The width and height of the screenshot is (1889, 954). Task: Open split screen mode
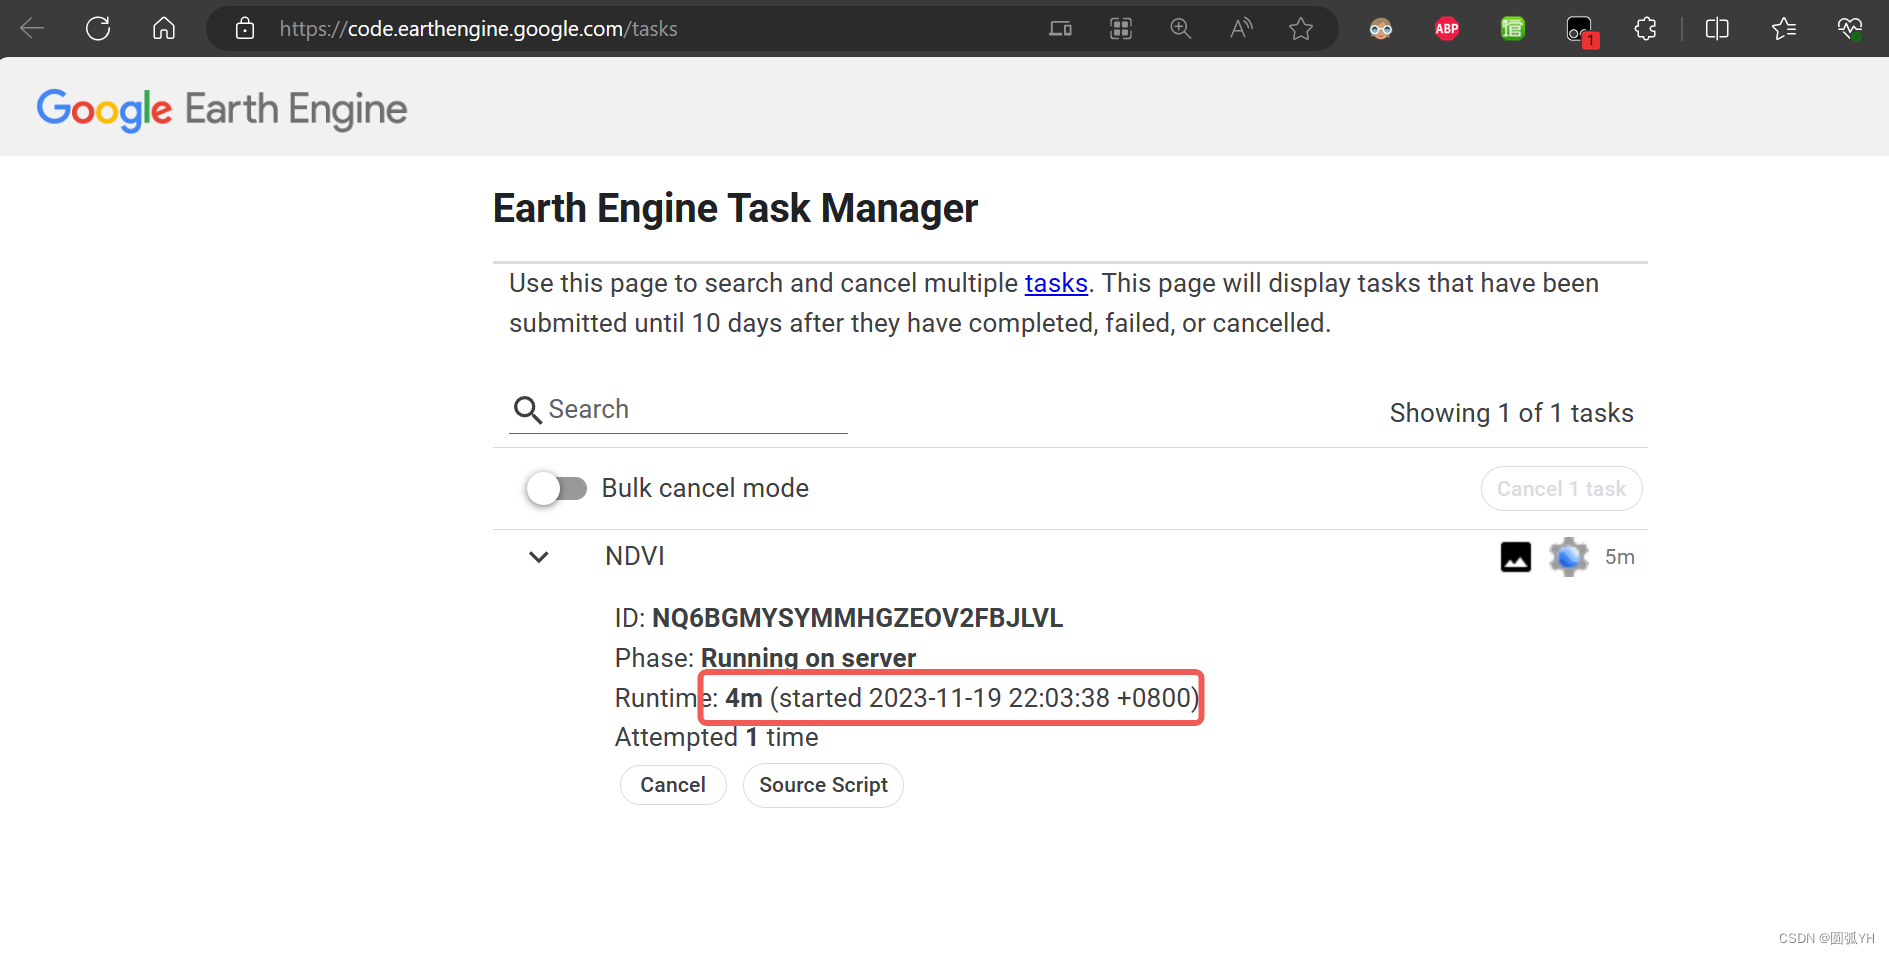tap(1717, 28)
